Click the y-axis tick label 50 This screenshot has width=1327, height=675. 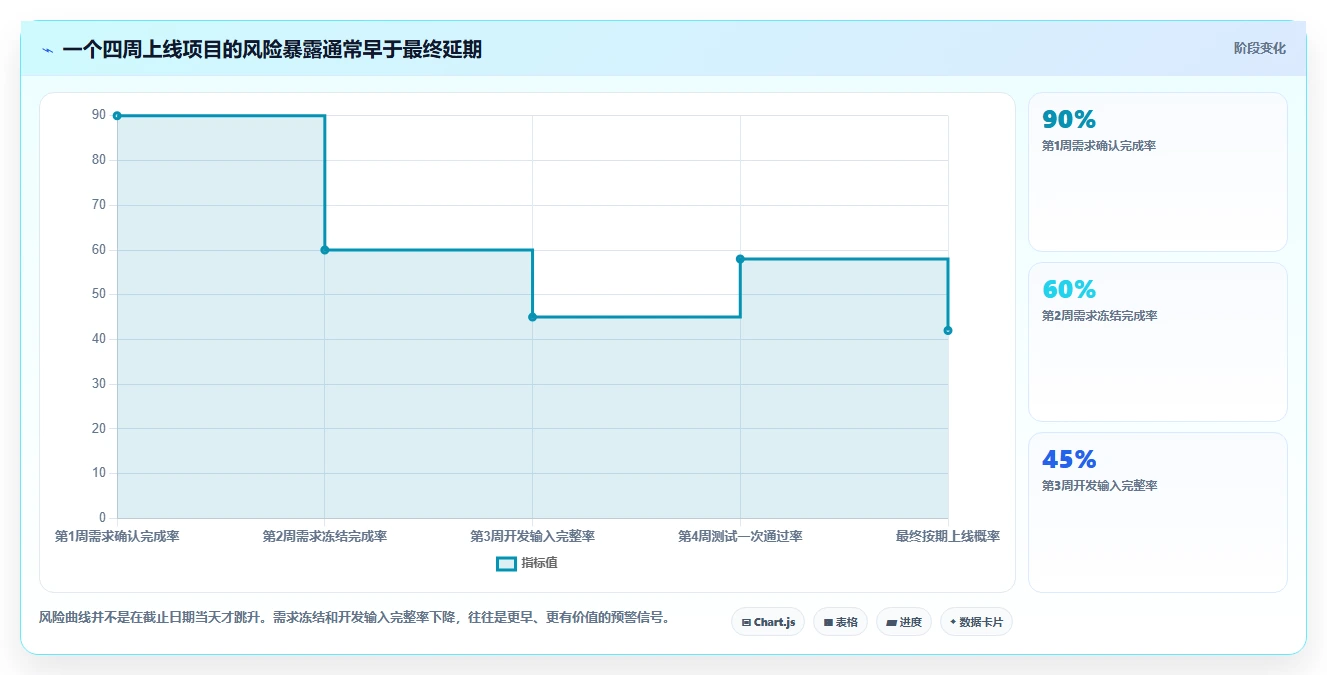99,294
